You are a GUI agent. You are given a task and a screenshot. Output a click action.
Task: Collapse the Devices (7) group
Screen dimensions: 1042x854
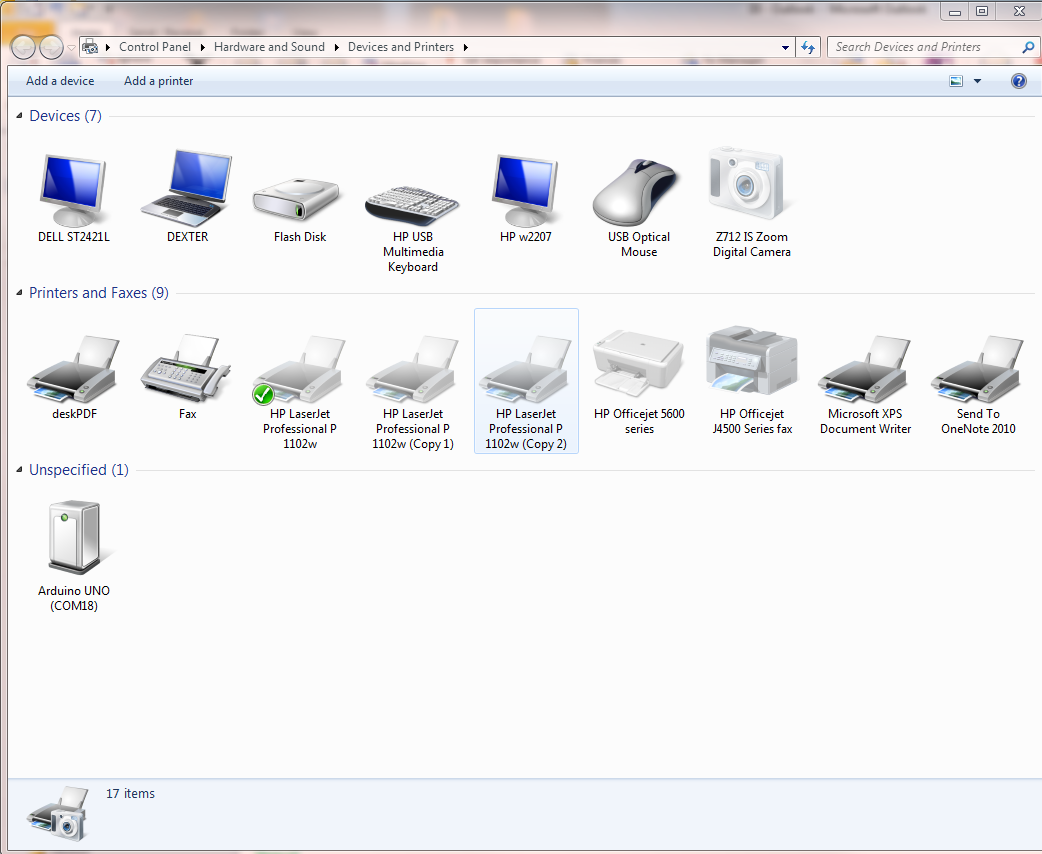click(19, 116)
